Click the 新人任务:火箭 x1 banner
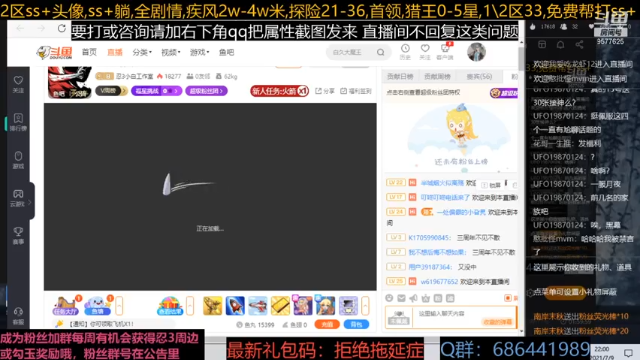Viewport: 640px width, 360px height. pyautogui.click(x=279, y=91)
